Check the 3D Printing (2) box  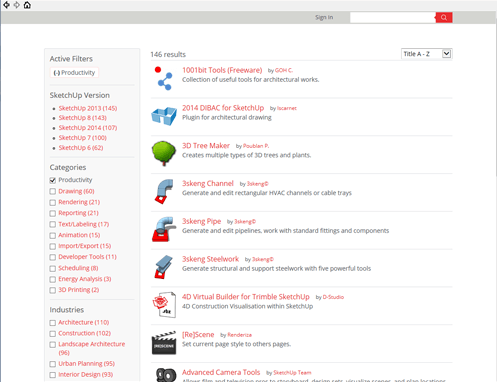click(x=53, y=290)
